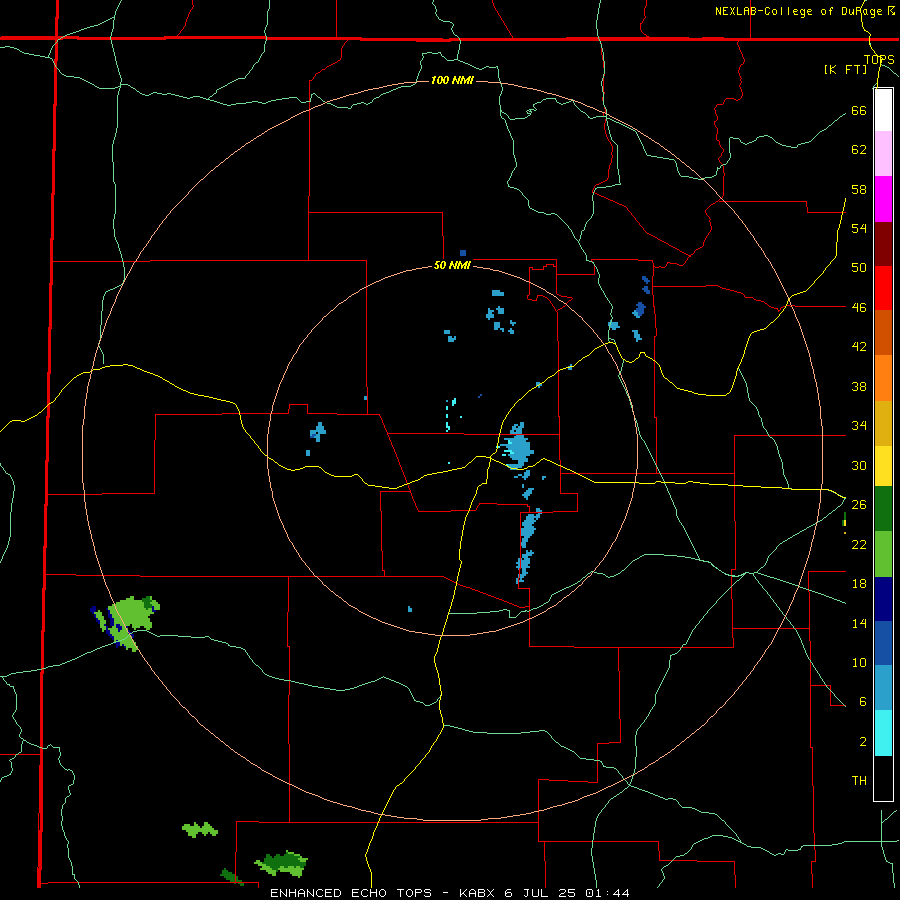
Task: Select the light blue legend swatch
Action: (883, 687)
